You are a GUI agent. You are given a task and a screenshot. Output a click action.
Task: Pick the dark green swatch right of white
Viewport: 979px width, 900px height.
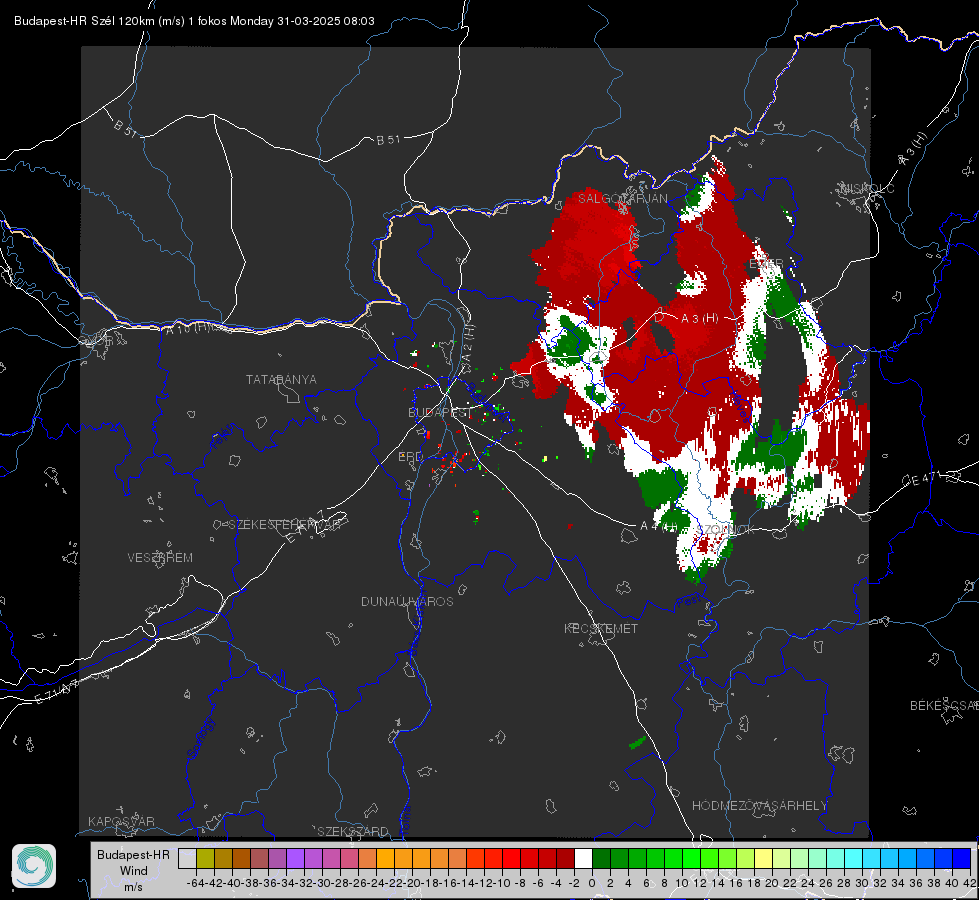pos(601,858)
